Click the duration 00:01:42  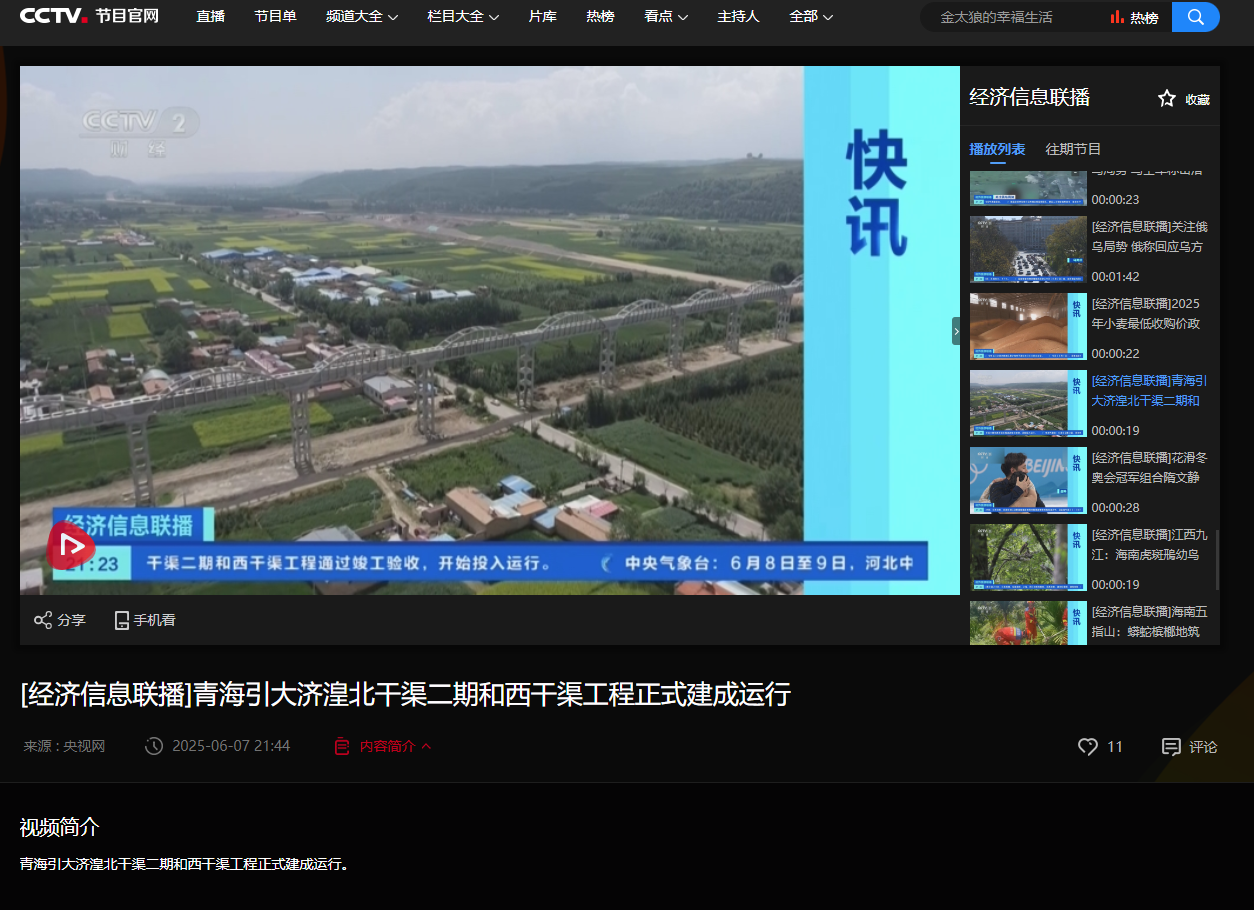click(x=1115, y=277)
